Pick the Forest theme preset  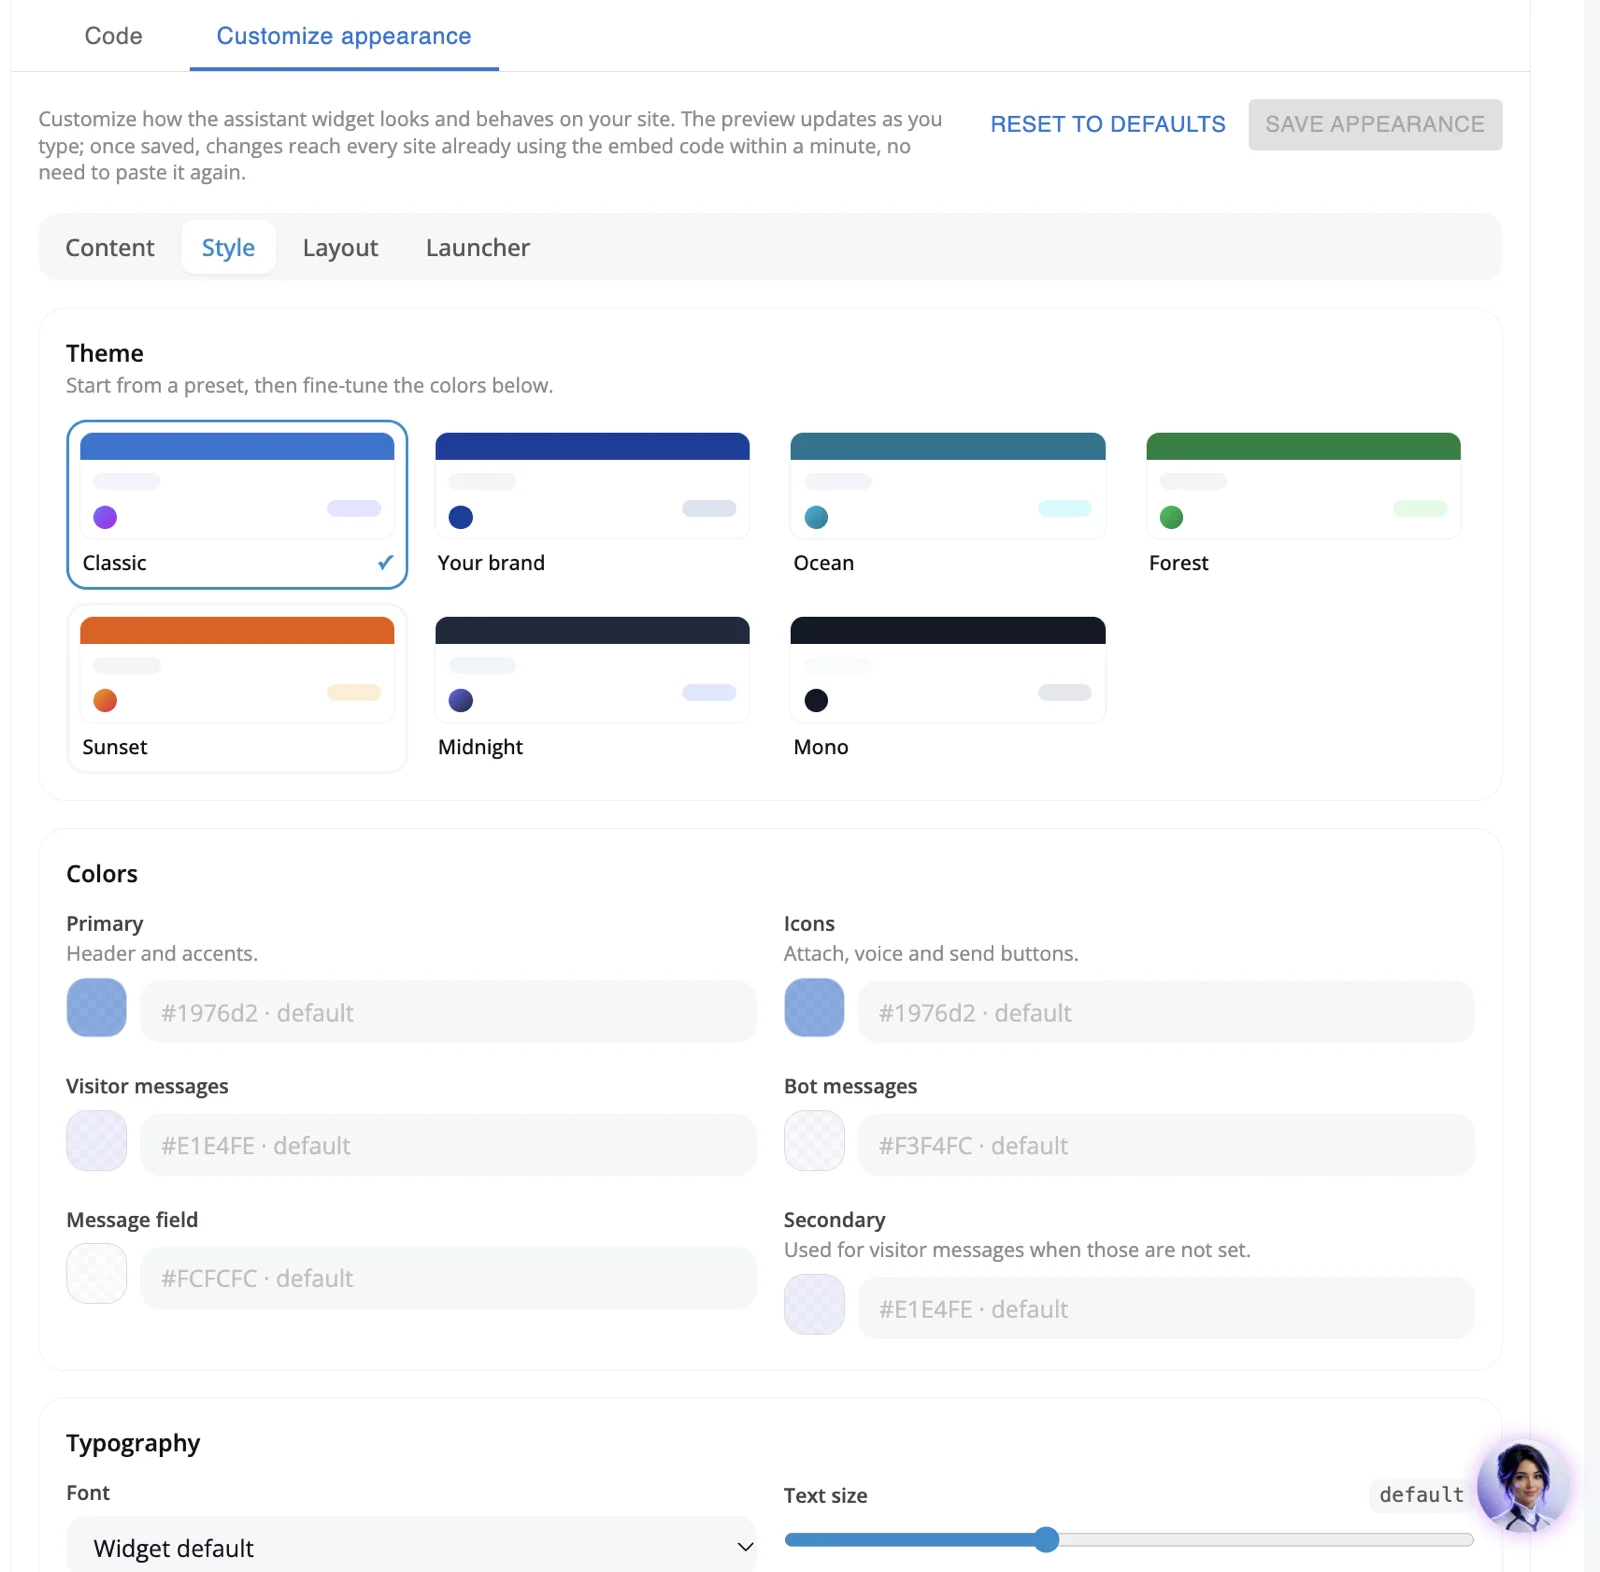pos(1303,505)
